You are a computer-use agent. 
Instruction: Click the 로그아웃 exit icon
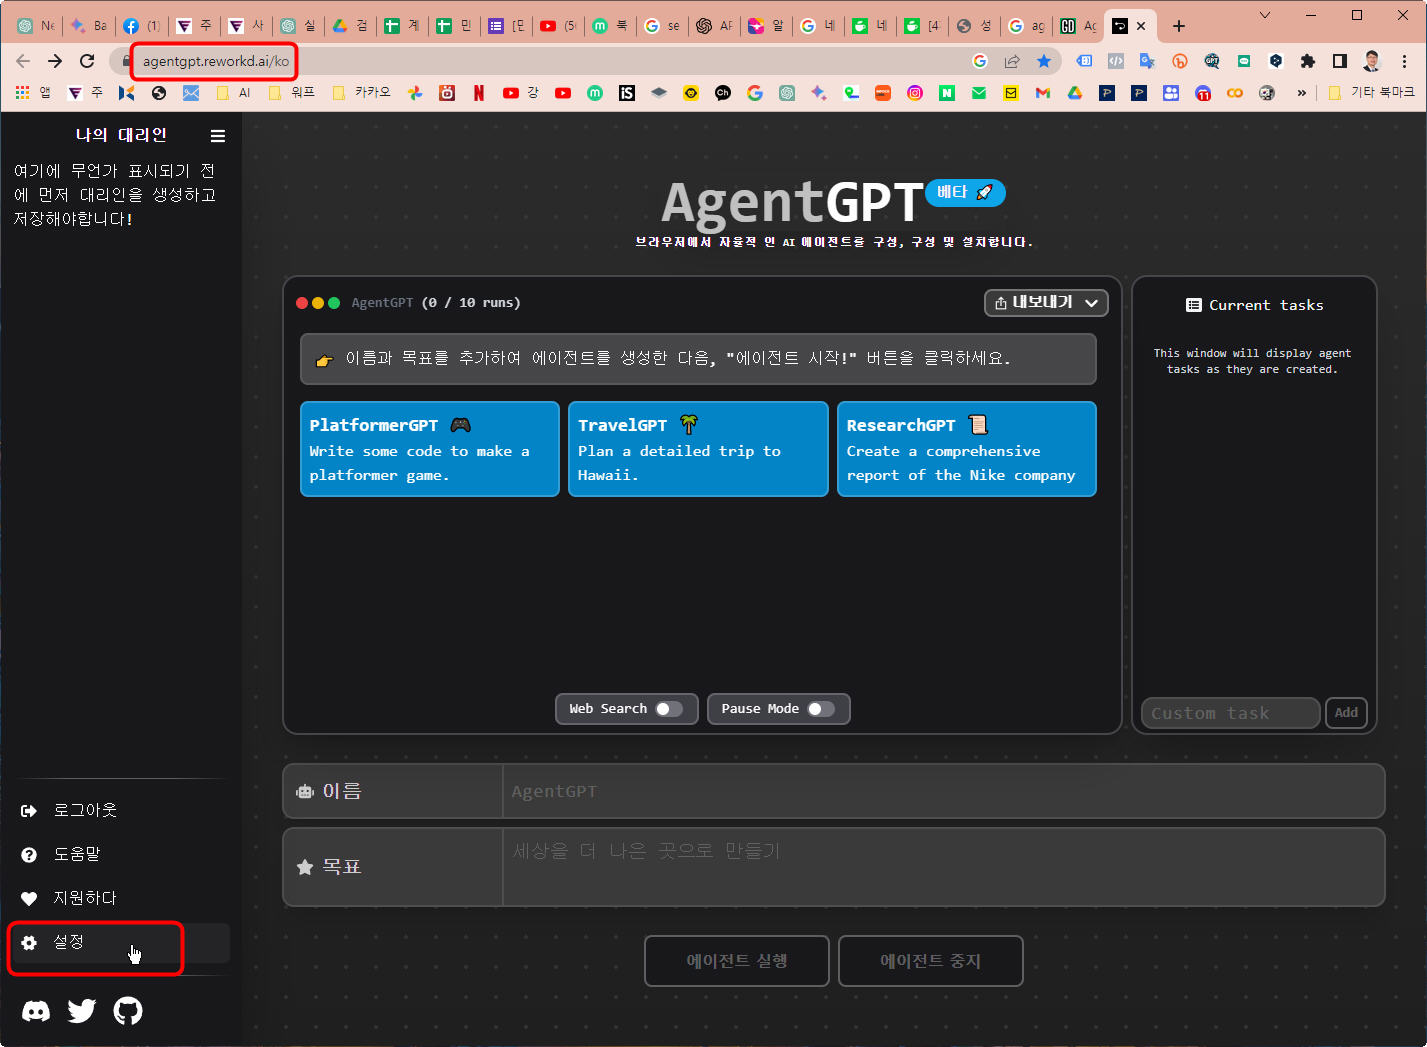tap(29, 810)
